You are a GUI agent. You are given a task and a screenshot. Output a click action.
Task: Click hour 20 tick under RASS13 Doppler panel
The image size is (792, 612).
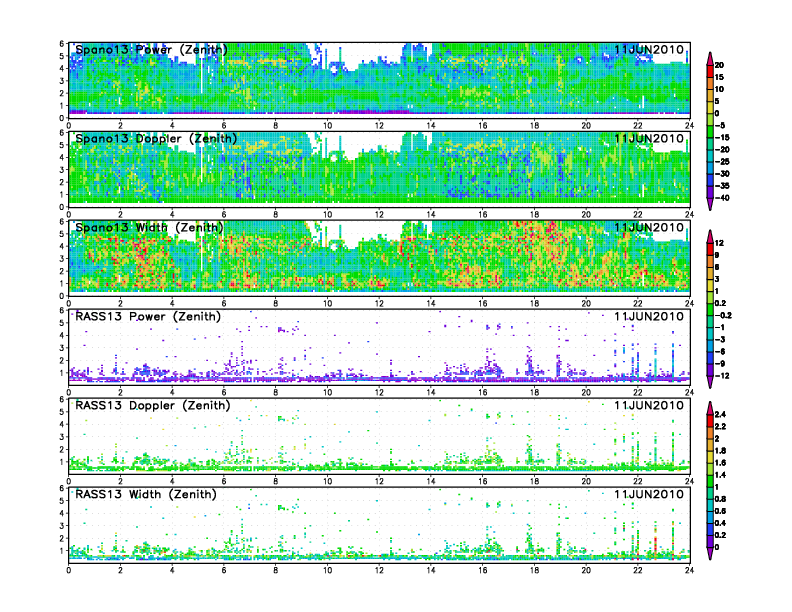coord(586,481)
